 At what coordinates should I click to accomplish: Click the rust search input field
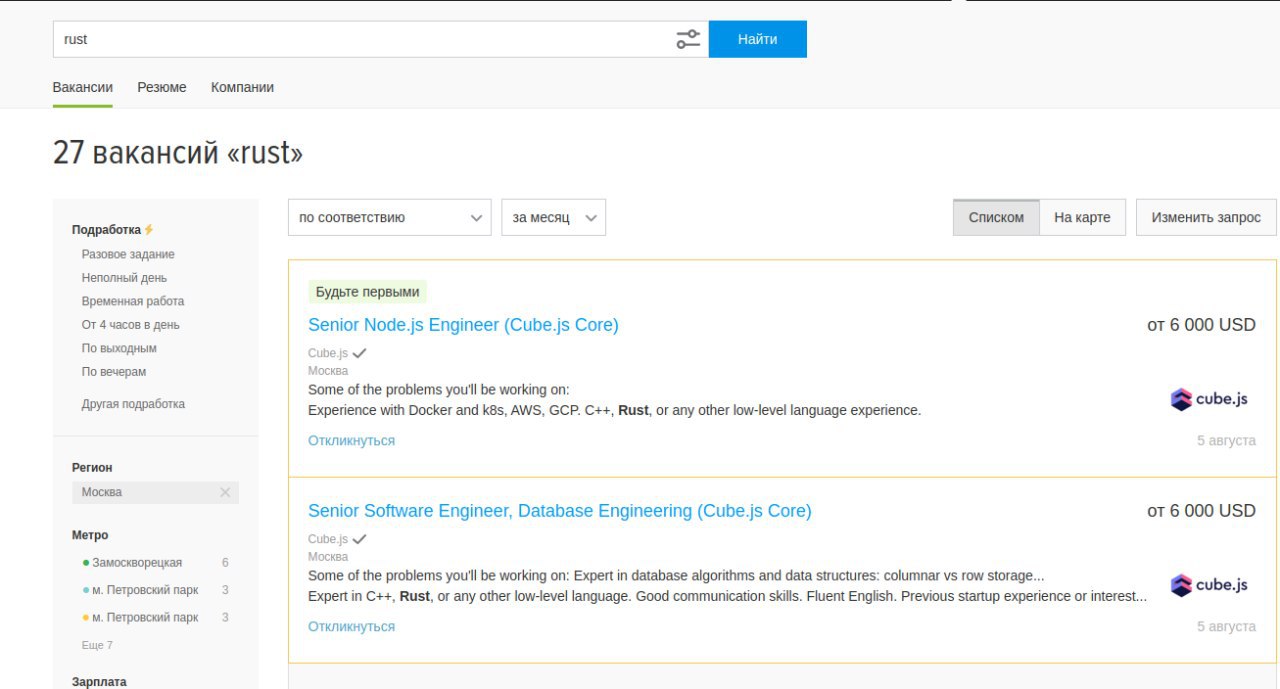pyautogui.click(x=360, y=39)
